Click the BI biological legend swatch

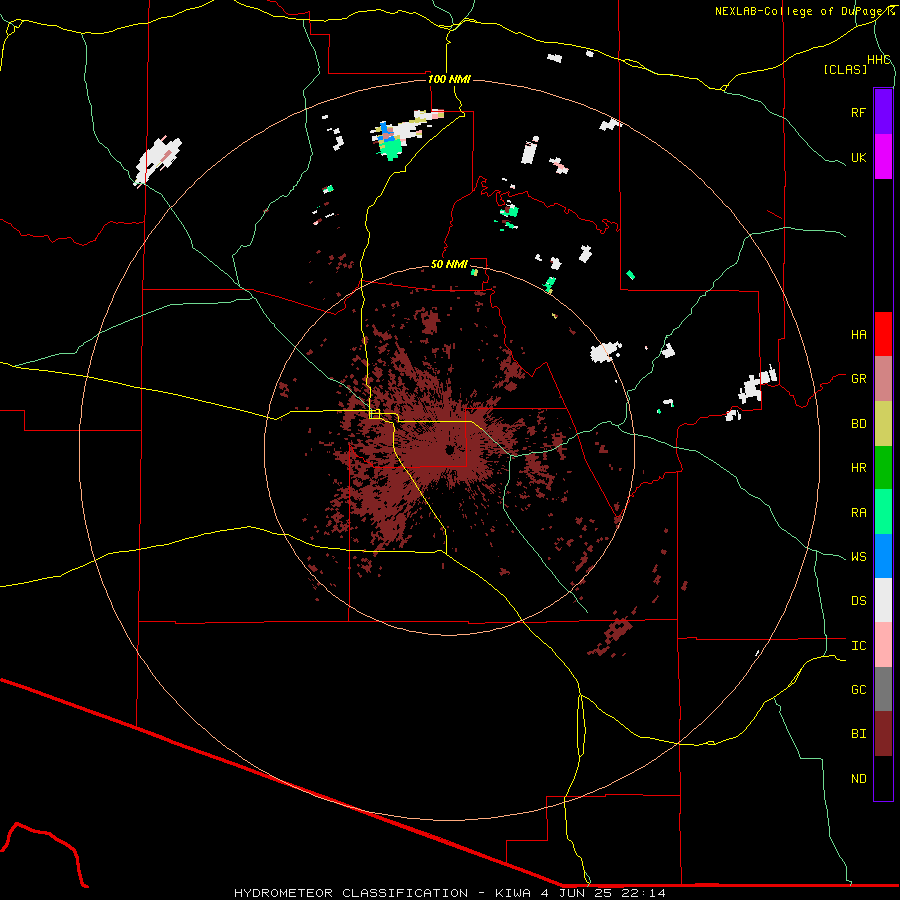(x=883, y=734)
